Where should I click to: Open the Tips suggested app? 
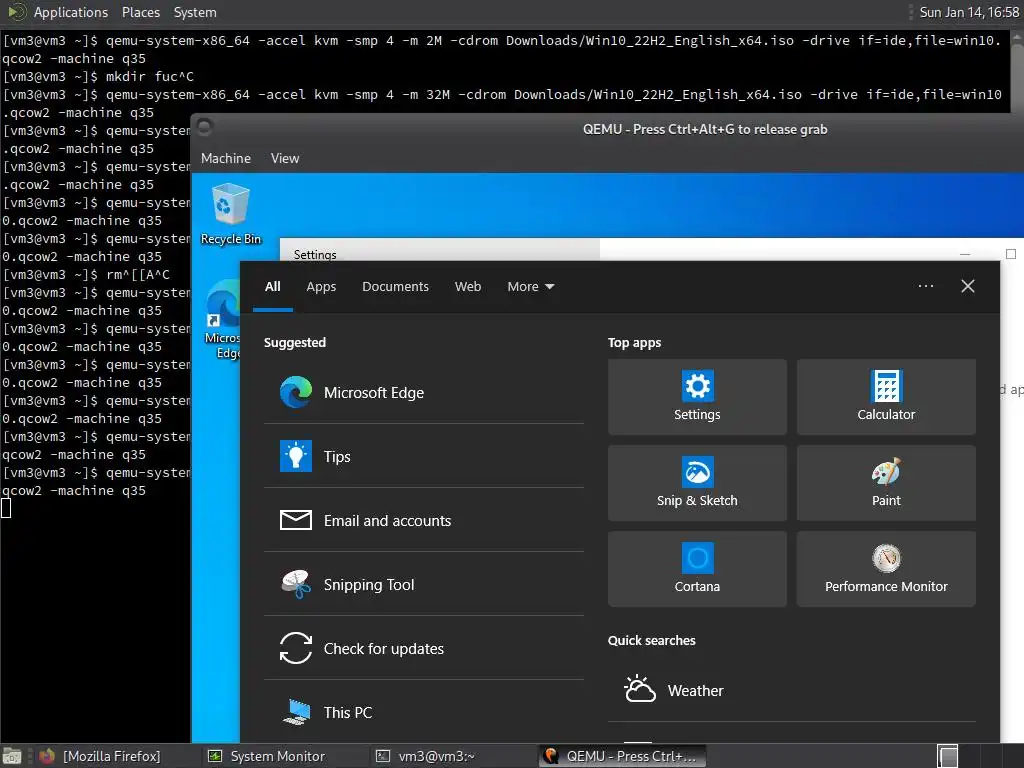[x=423, y=456]
